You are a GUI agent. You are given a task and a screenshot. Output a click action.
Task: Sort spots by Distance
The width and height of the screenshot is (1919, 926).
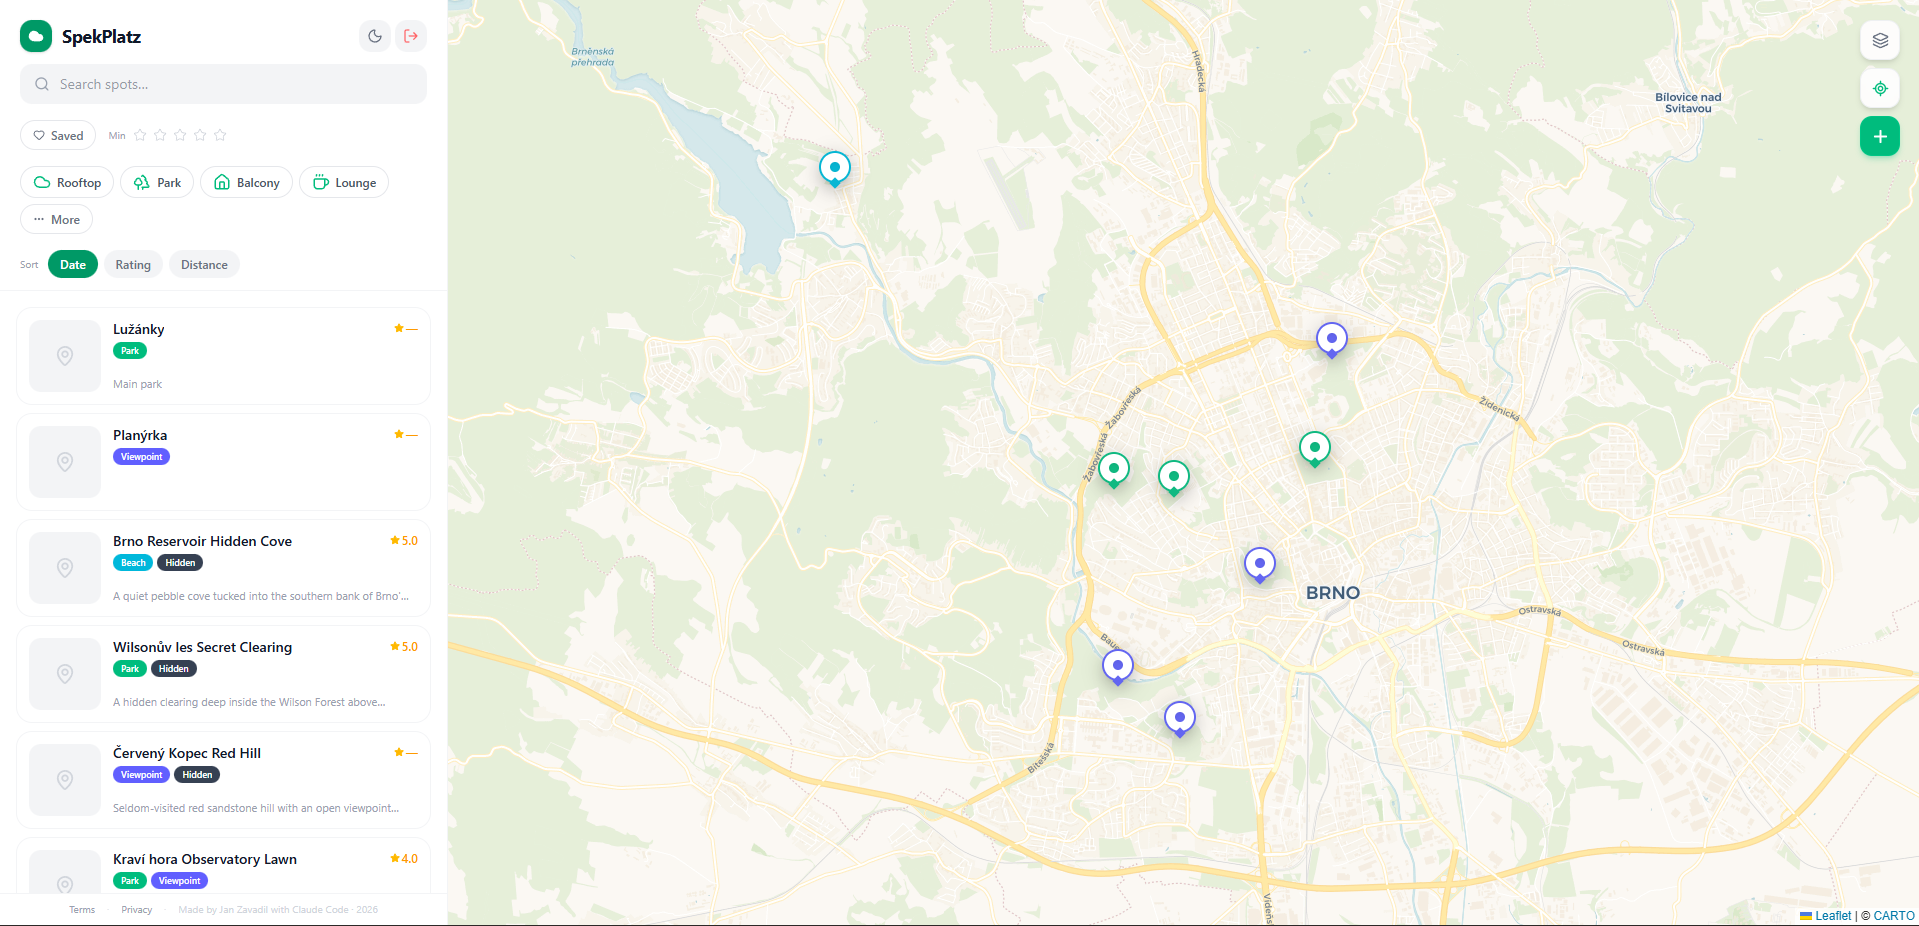pyautogui.click(x=204, y=265)
